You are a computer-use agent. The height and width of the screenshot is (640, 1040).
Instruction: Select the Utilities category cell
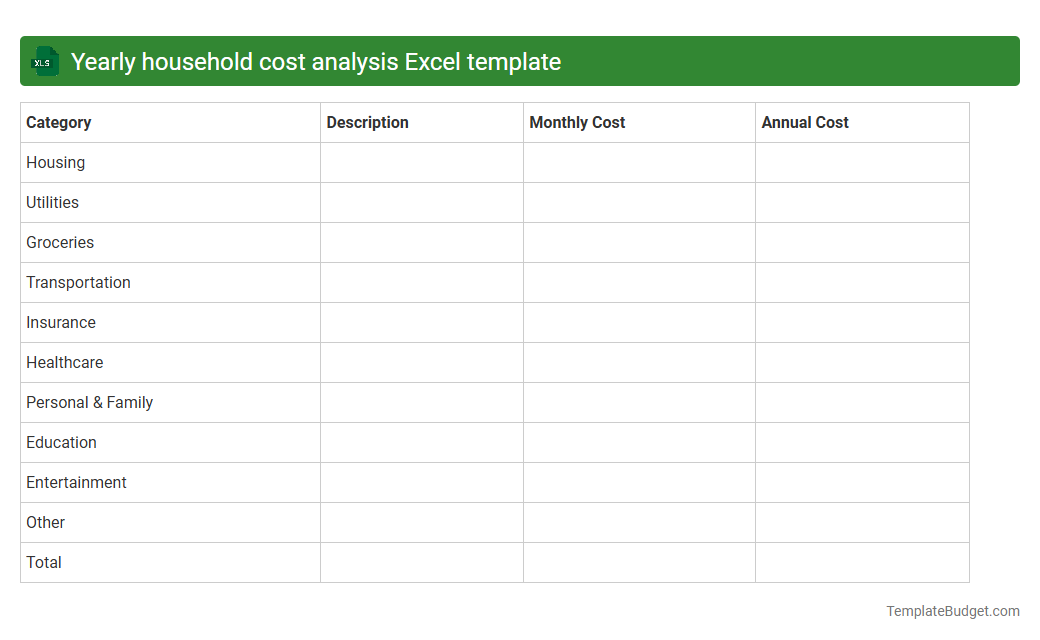coord(52,202)
